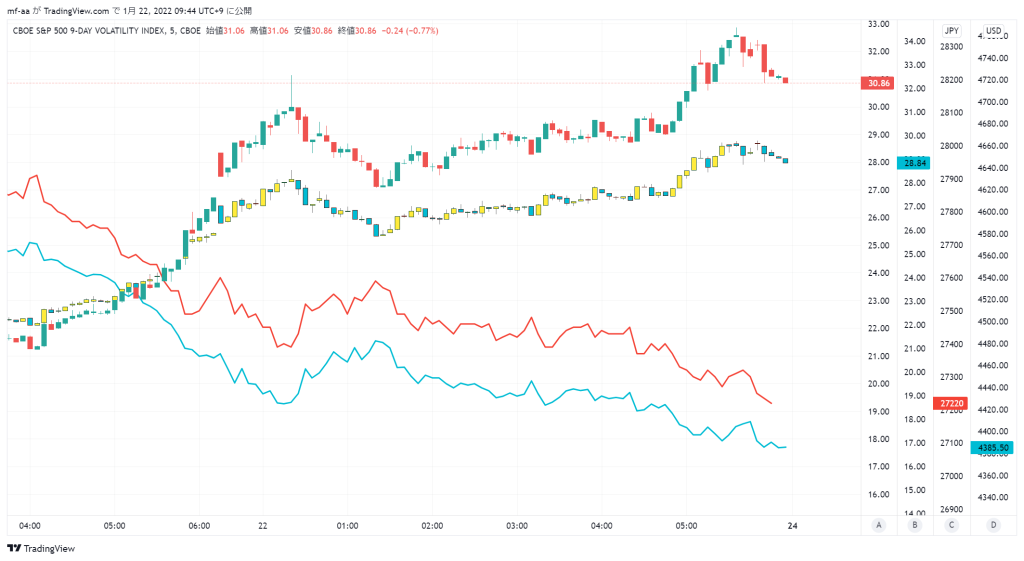Image resolution: width=1024 pixels, height=561 pixels.
Task: Click 28300 on scale C axis
Action: pyautogui.click(x=952, y=47)
